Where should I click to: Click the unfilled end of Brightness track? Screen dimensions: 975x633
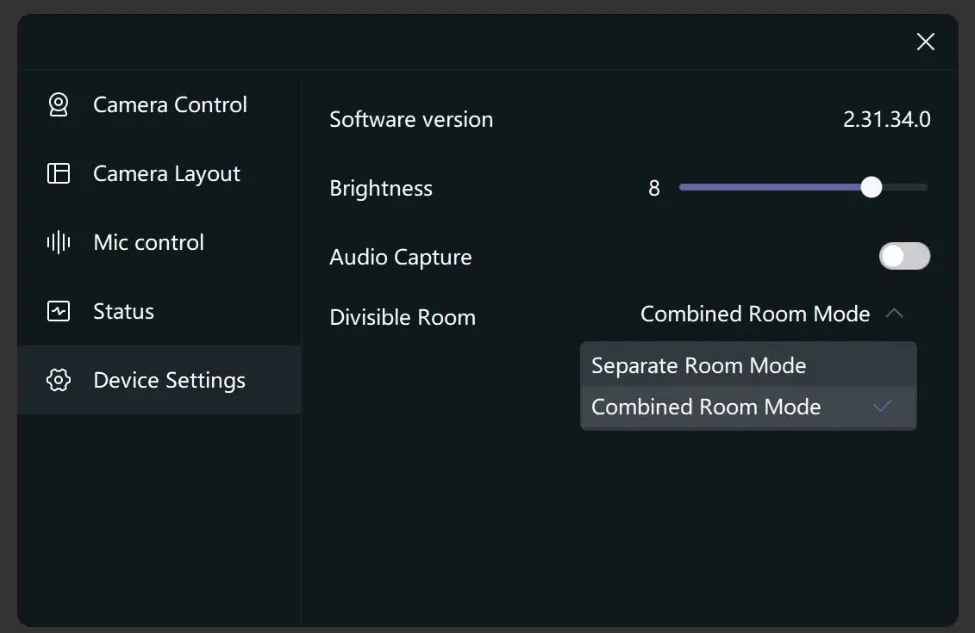(x=905, y=187)
